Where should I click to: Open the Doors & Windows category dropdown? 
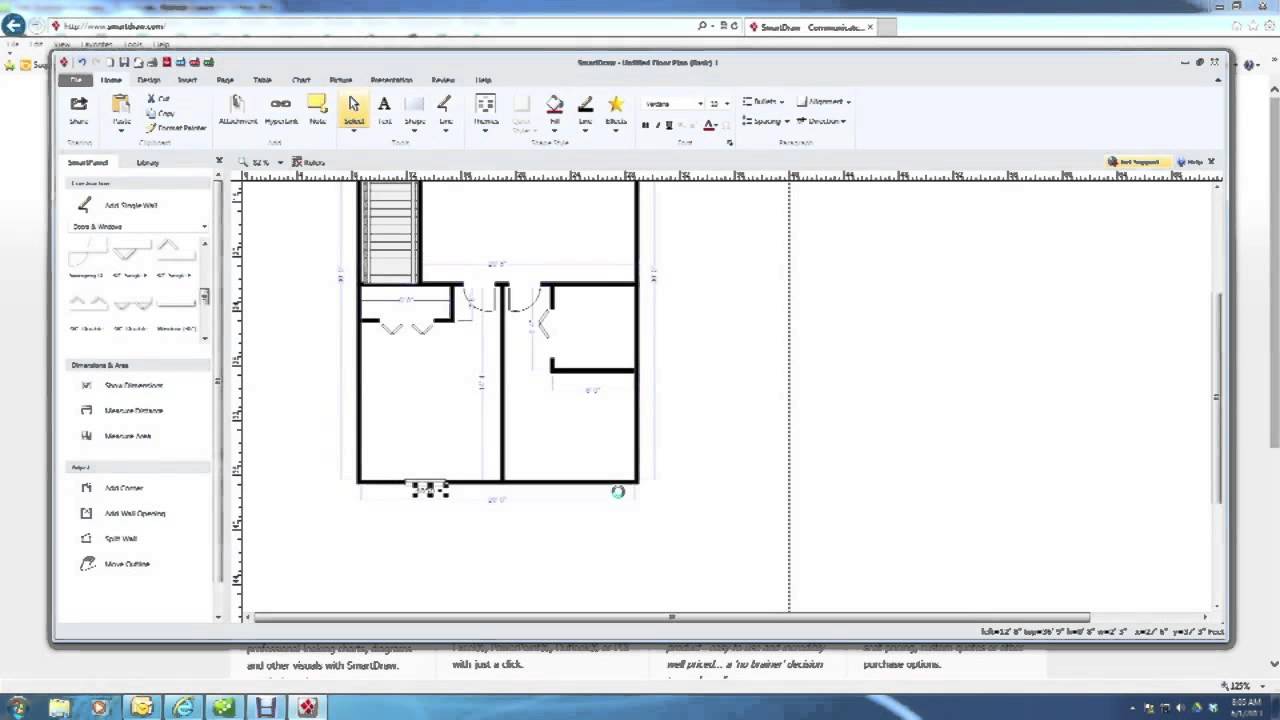(204, 226)
